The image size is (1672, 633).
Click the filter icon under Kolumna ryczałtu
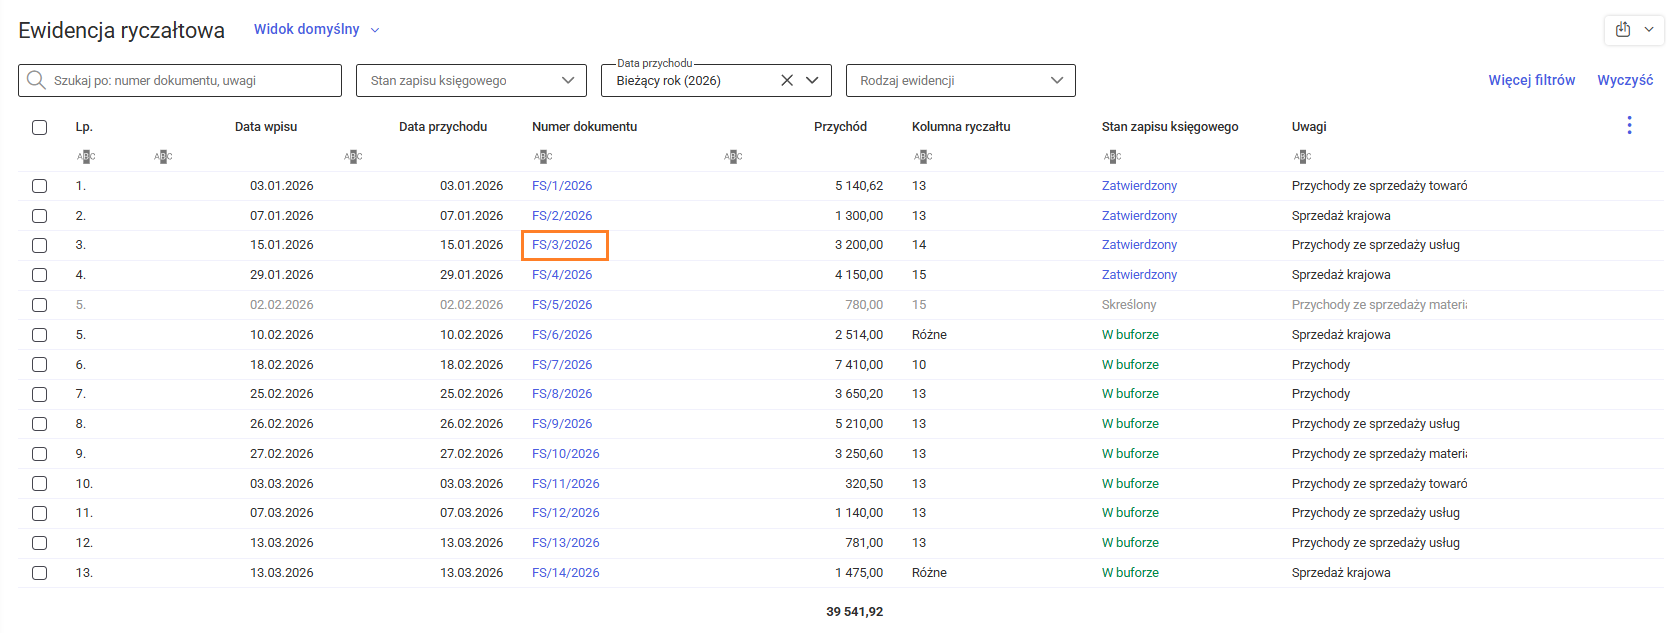click(x=922, y=156)
